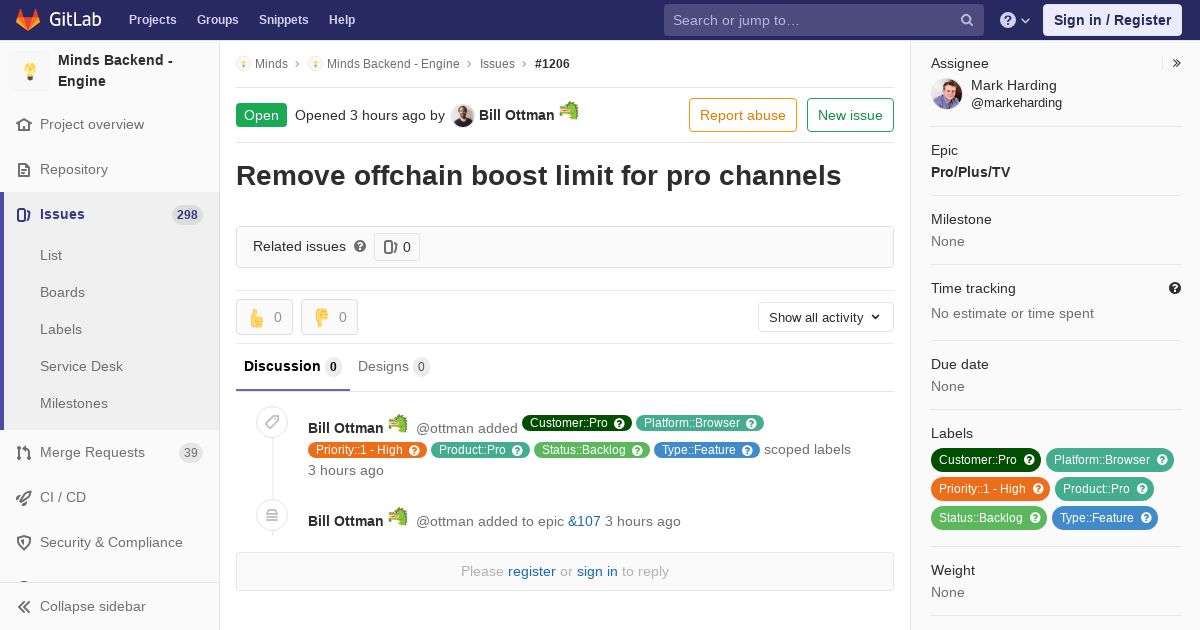This screenshot has width=1200, height=630.
Task: Open Milestones in sidebar
Action: 74,403
